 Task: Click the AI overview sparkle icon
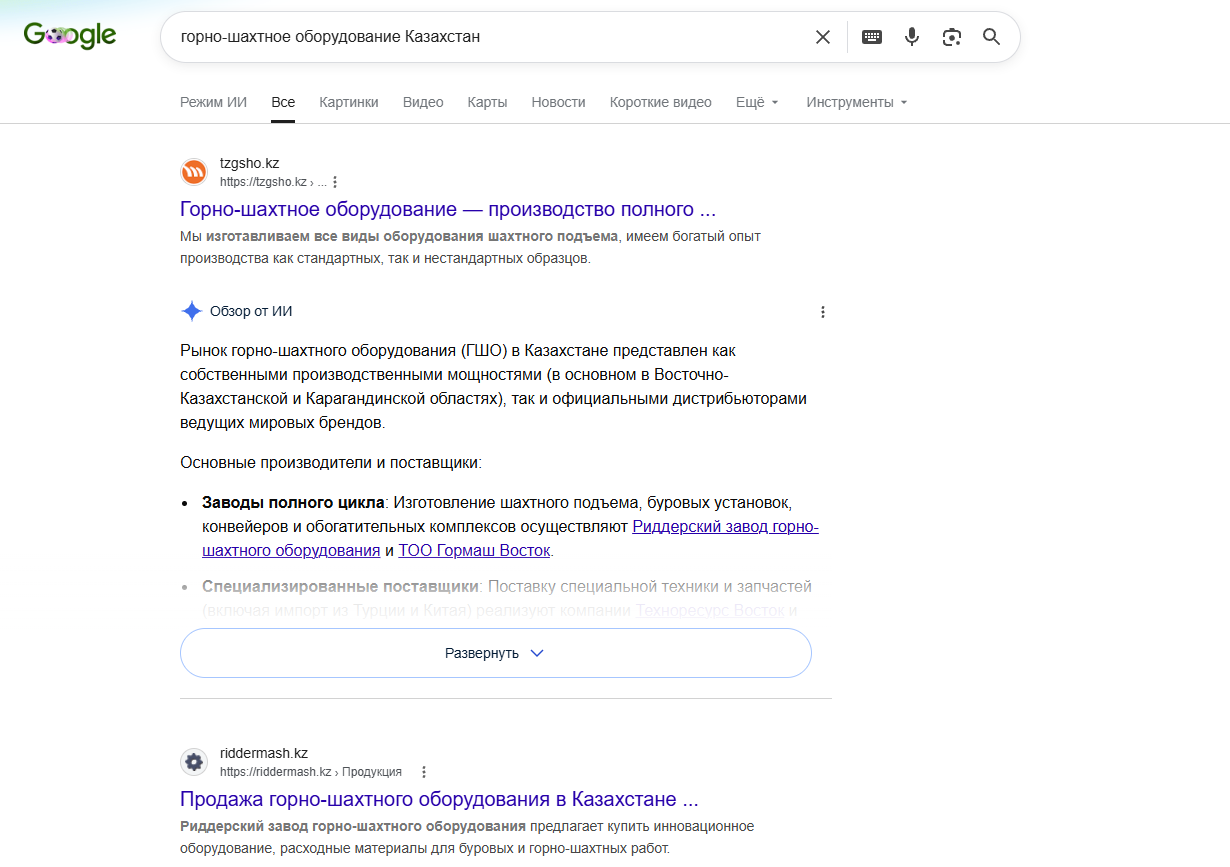pyautogui.click(x=192, y=311)
